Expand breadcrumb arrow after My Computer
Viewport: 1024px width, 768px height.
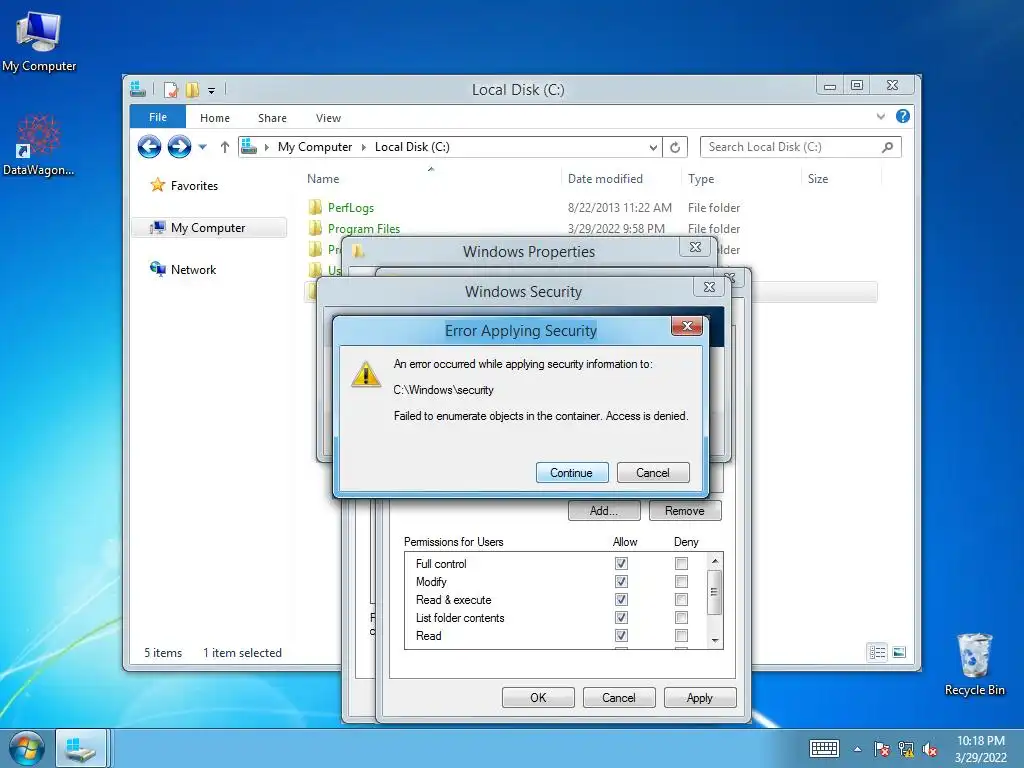coord(364,148)
